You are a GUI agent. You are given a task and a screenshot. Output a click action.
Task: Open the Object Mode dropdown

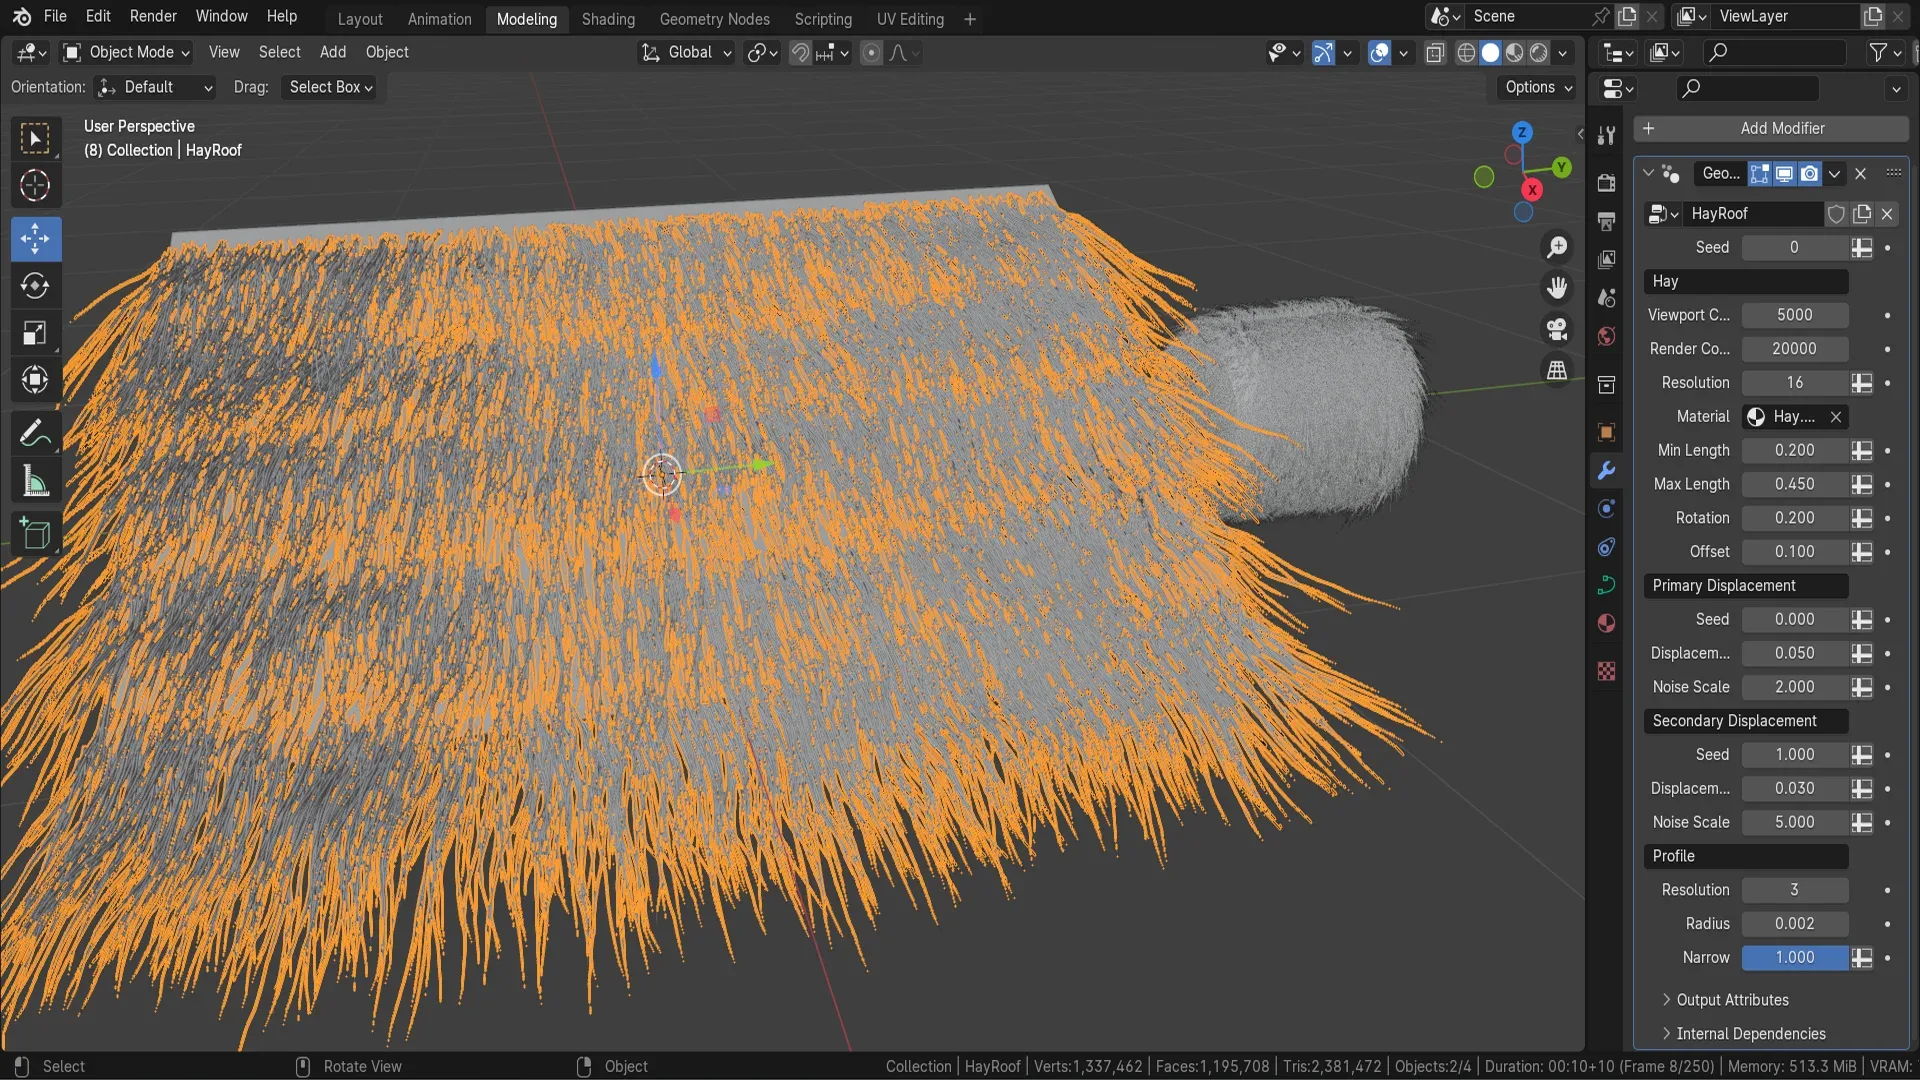point(131,53)
